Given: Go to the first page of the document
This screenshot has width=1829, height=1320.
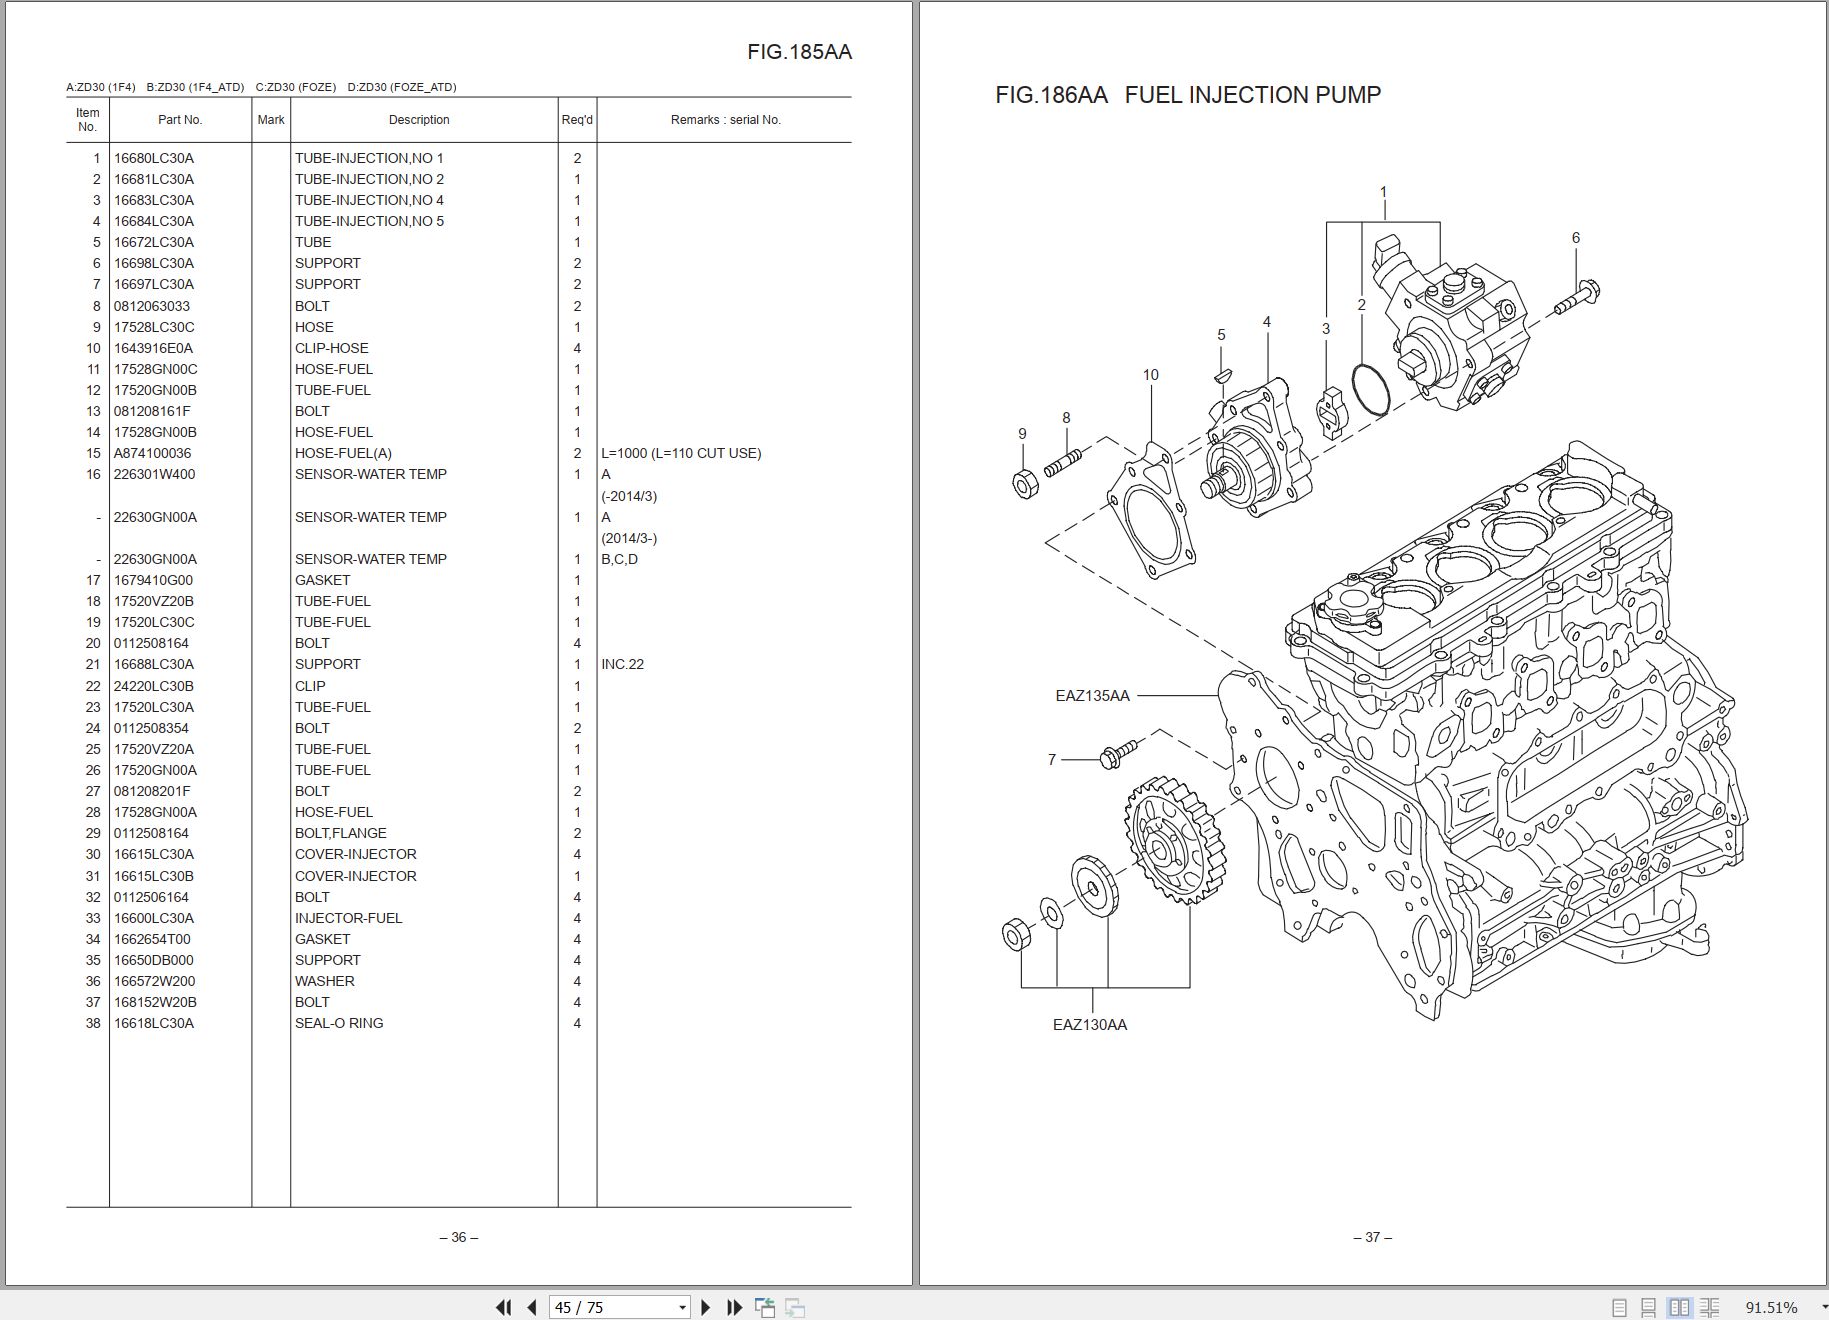Looking at the screenshot, I should [x=504, y=1307].
